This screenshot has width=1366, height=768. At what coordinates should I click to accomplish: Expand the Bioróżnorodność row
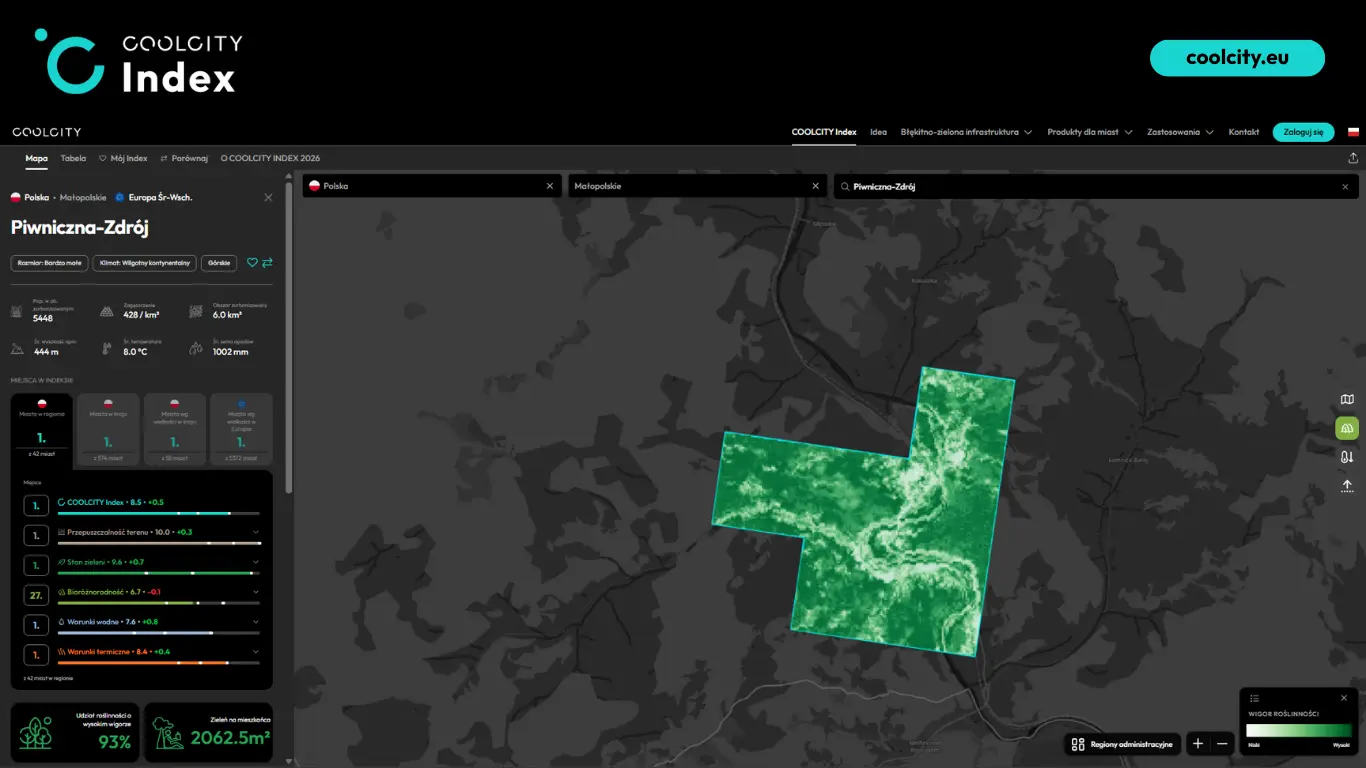256,592
